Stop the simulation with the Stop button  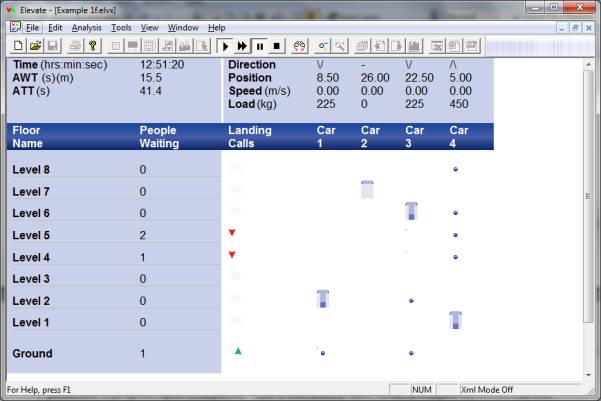(277, 46)
